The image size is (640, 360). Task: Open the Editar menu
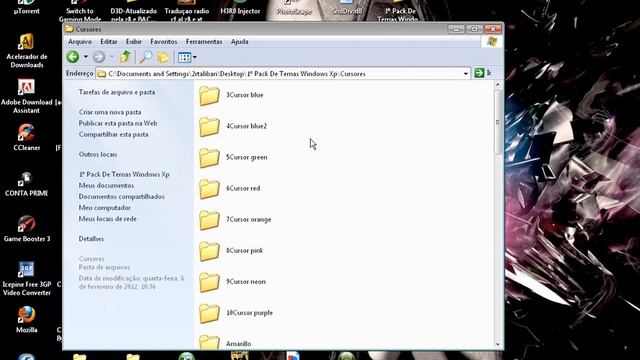click(x=109, y=42)
